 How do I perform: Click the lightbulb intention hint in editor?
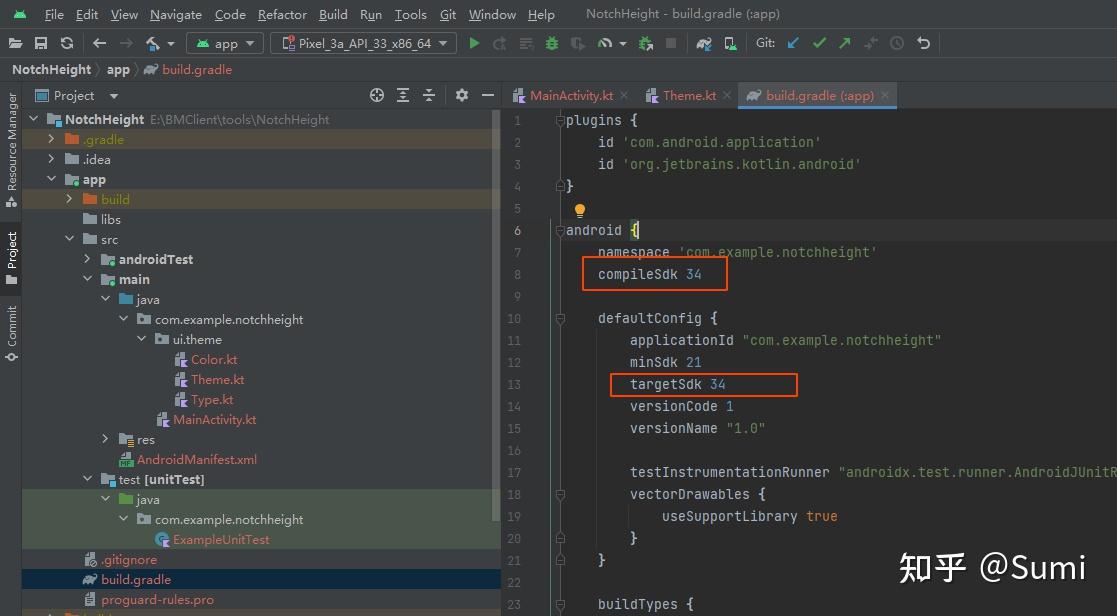pyautogui.click(x=579, y=210)
